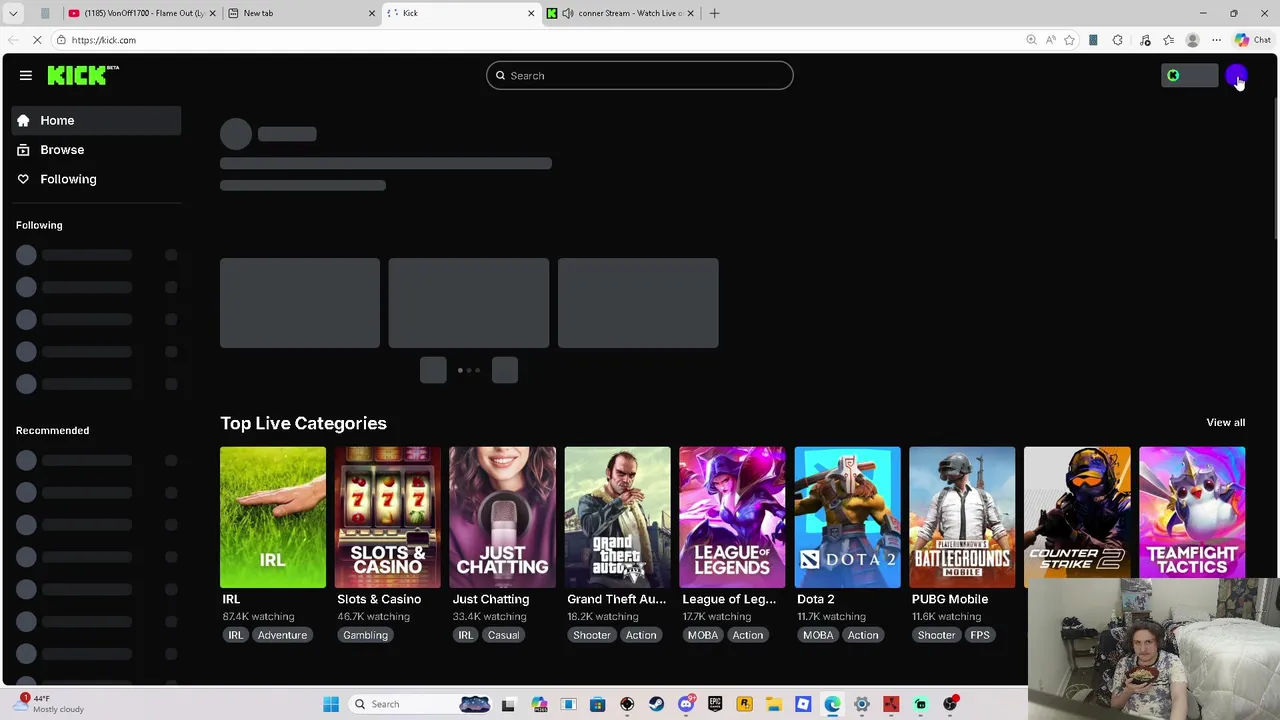Open Roblox from the taskbar
This screenshot has width=1280, height=720.
pyautogui.click(x=803, y=704)
